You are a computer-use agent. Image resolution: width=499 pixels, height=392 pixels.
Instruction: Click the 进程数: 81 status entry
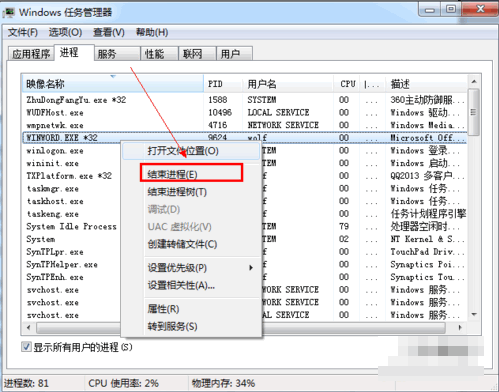26,383
